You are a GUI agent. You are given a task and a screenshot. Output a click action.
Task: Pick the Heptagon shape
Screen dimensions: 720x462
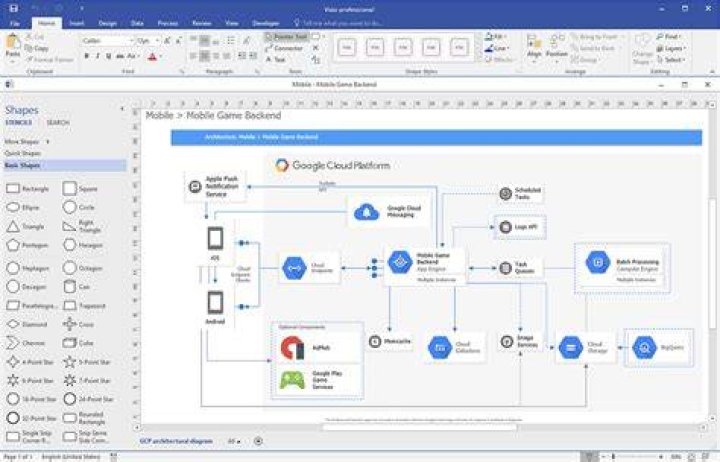(27, 268)
